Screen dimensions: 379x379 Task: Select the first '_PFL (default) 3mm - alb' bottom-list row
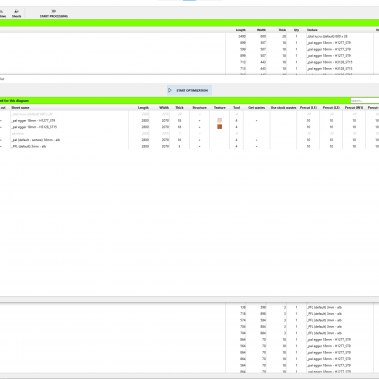coord(189,307)
